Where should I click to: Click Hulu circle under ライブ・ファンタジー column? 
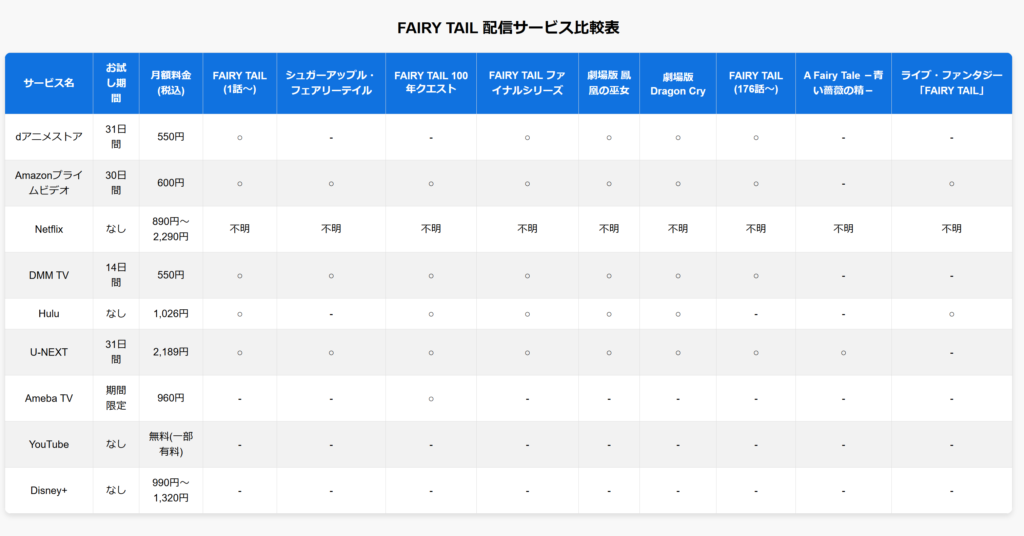(x=952, y=315)
